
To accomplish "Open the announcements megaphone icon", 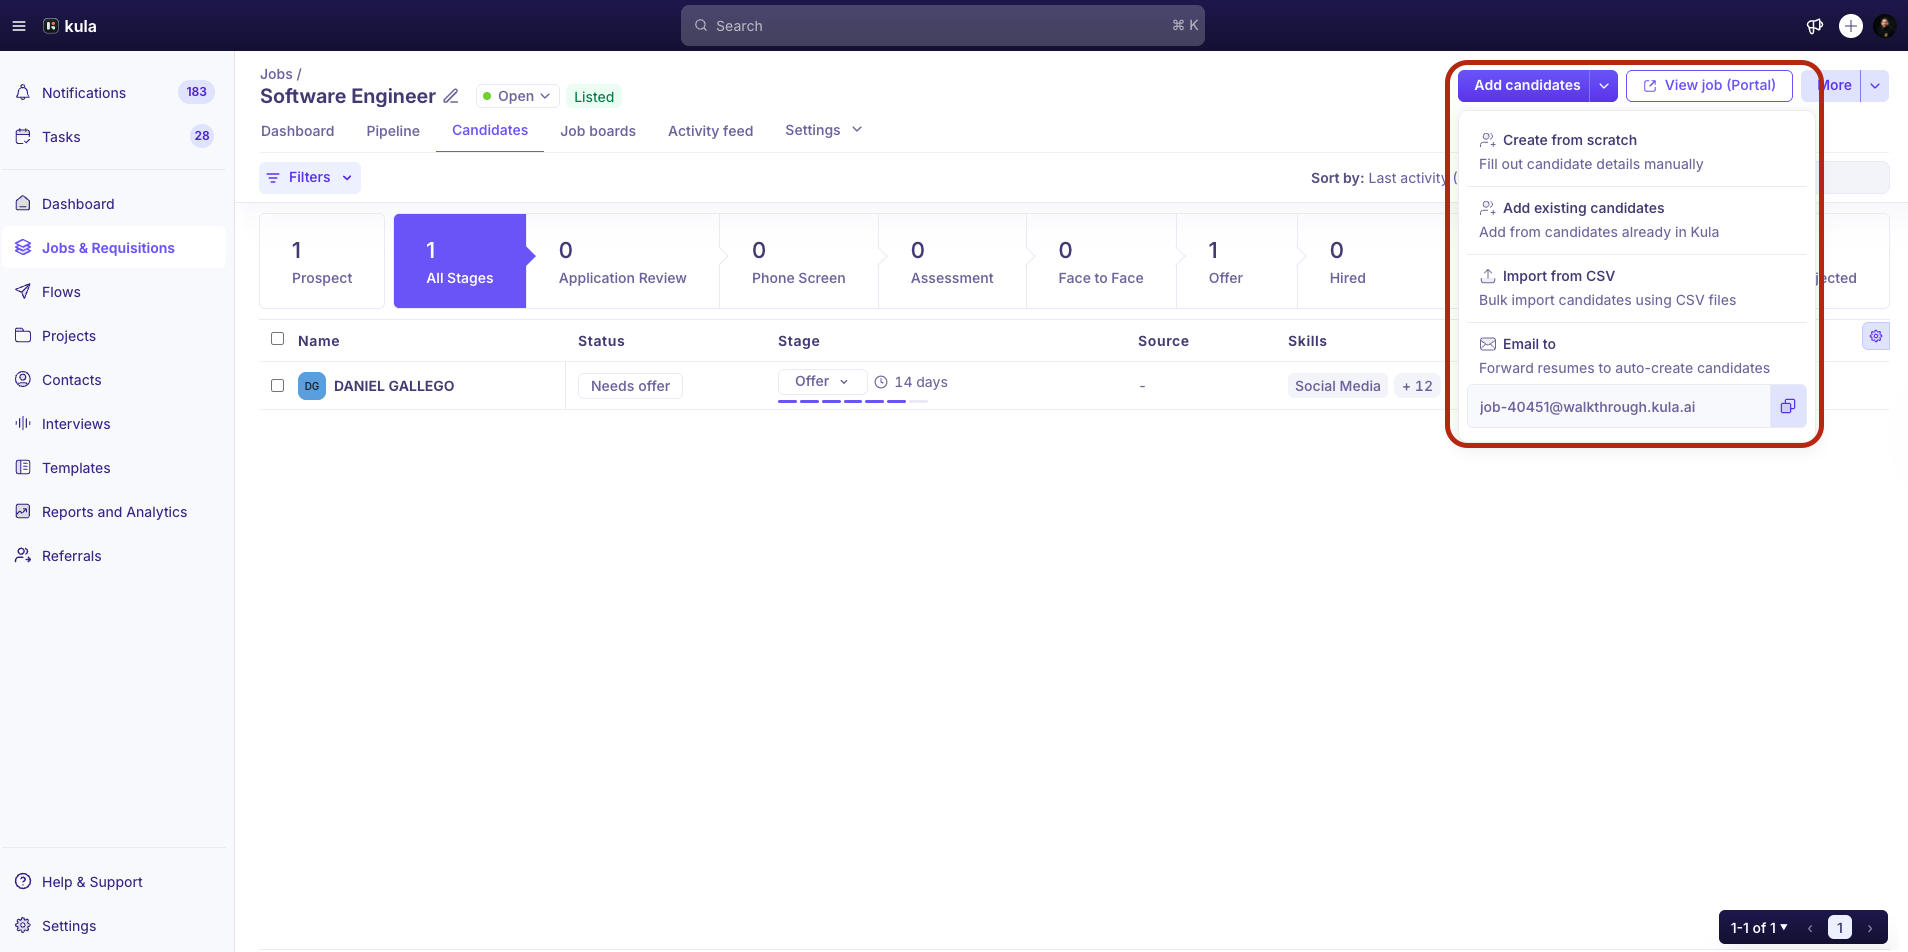I will coord(1815,26).
